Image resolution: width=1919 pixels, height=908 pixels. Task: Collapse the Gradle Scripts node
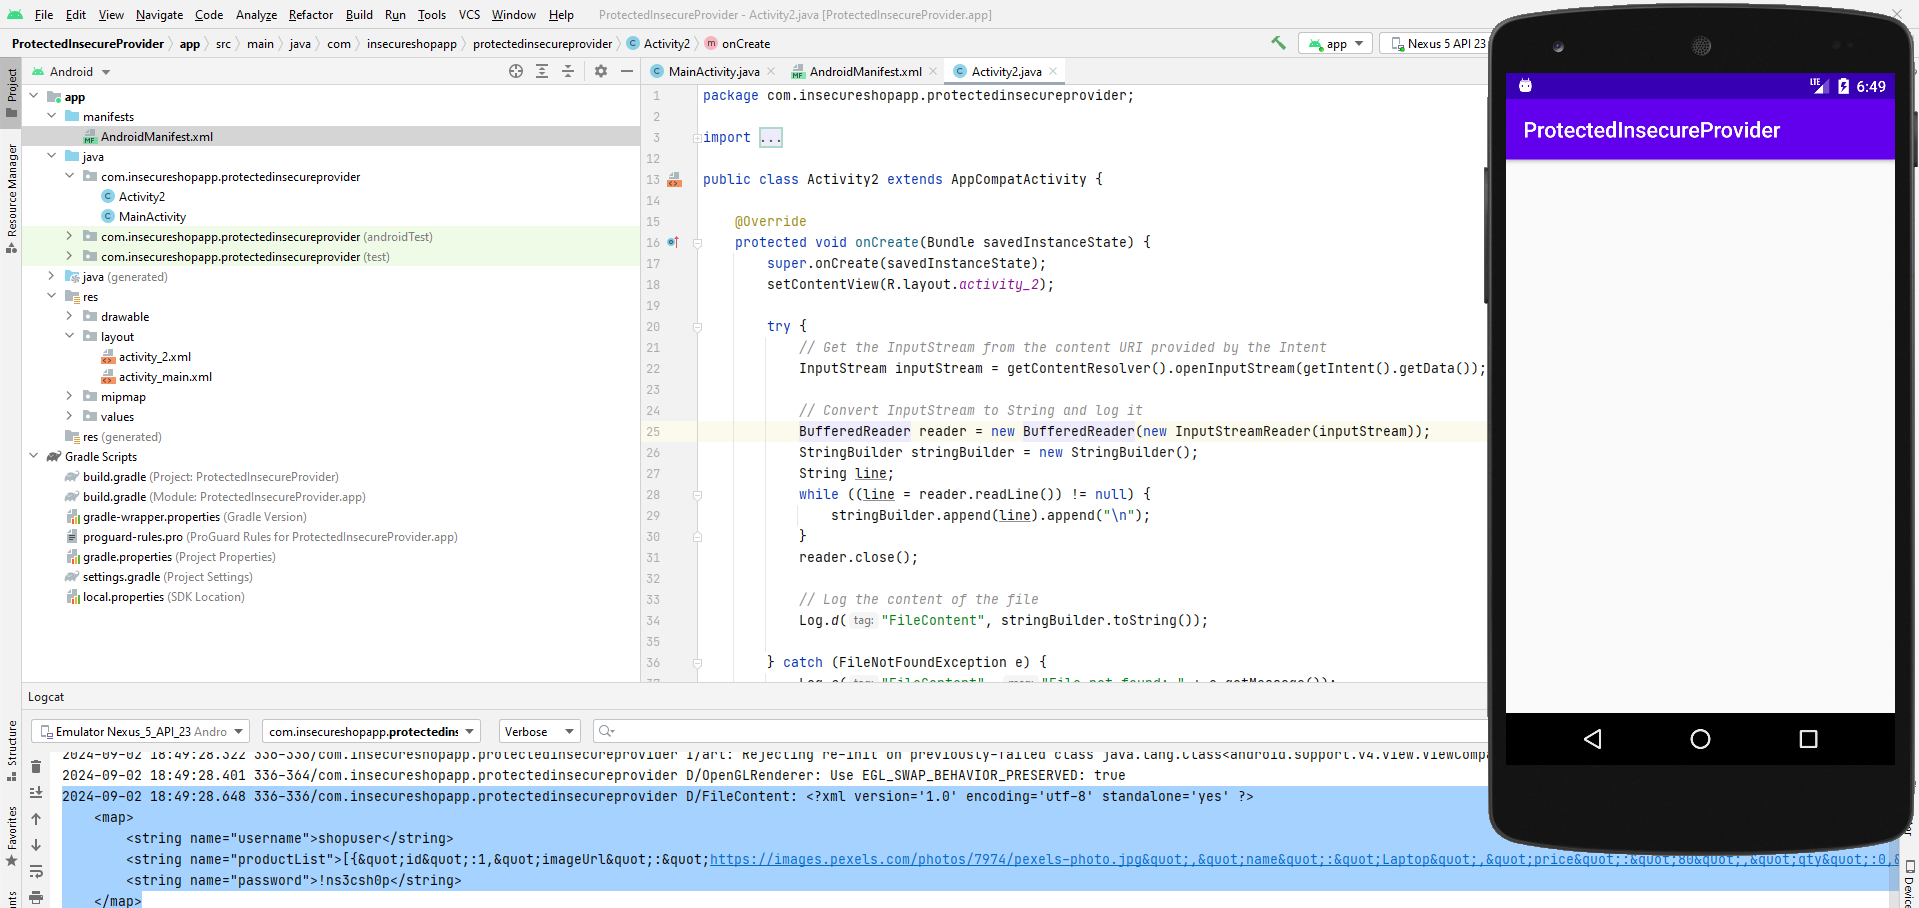pyautogui.click(x=33, y=456)
